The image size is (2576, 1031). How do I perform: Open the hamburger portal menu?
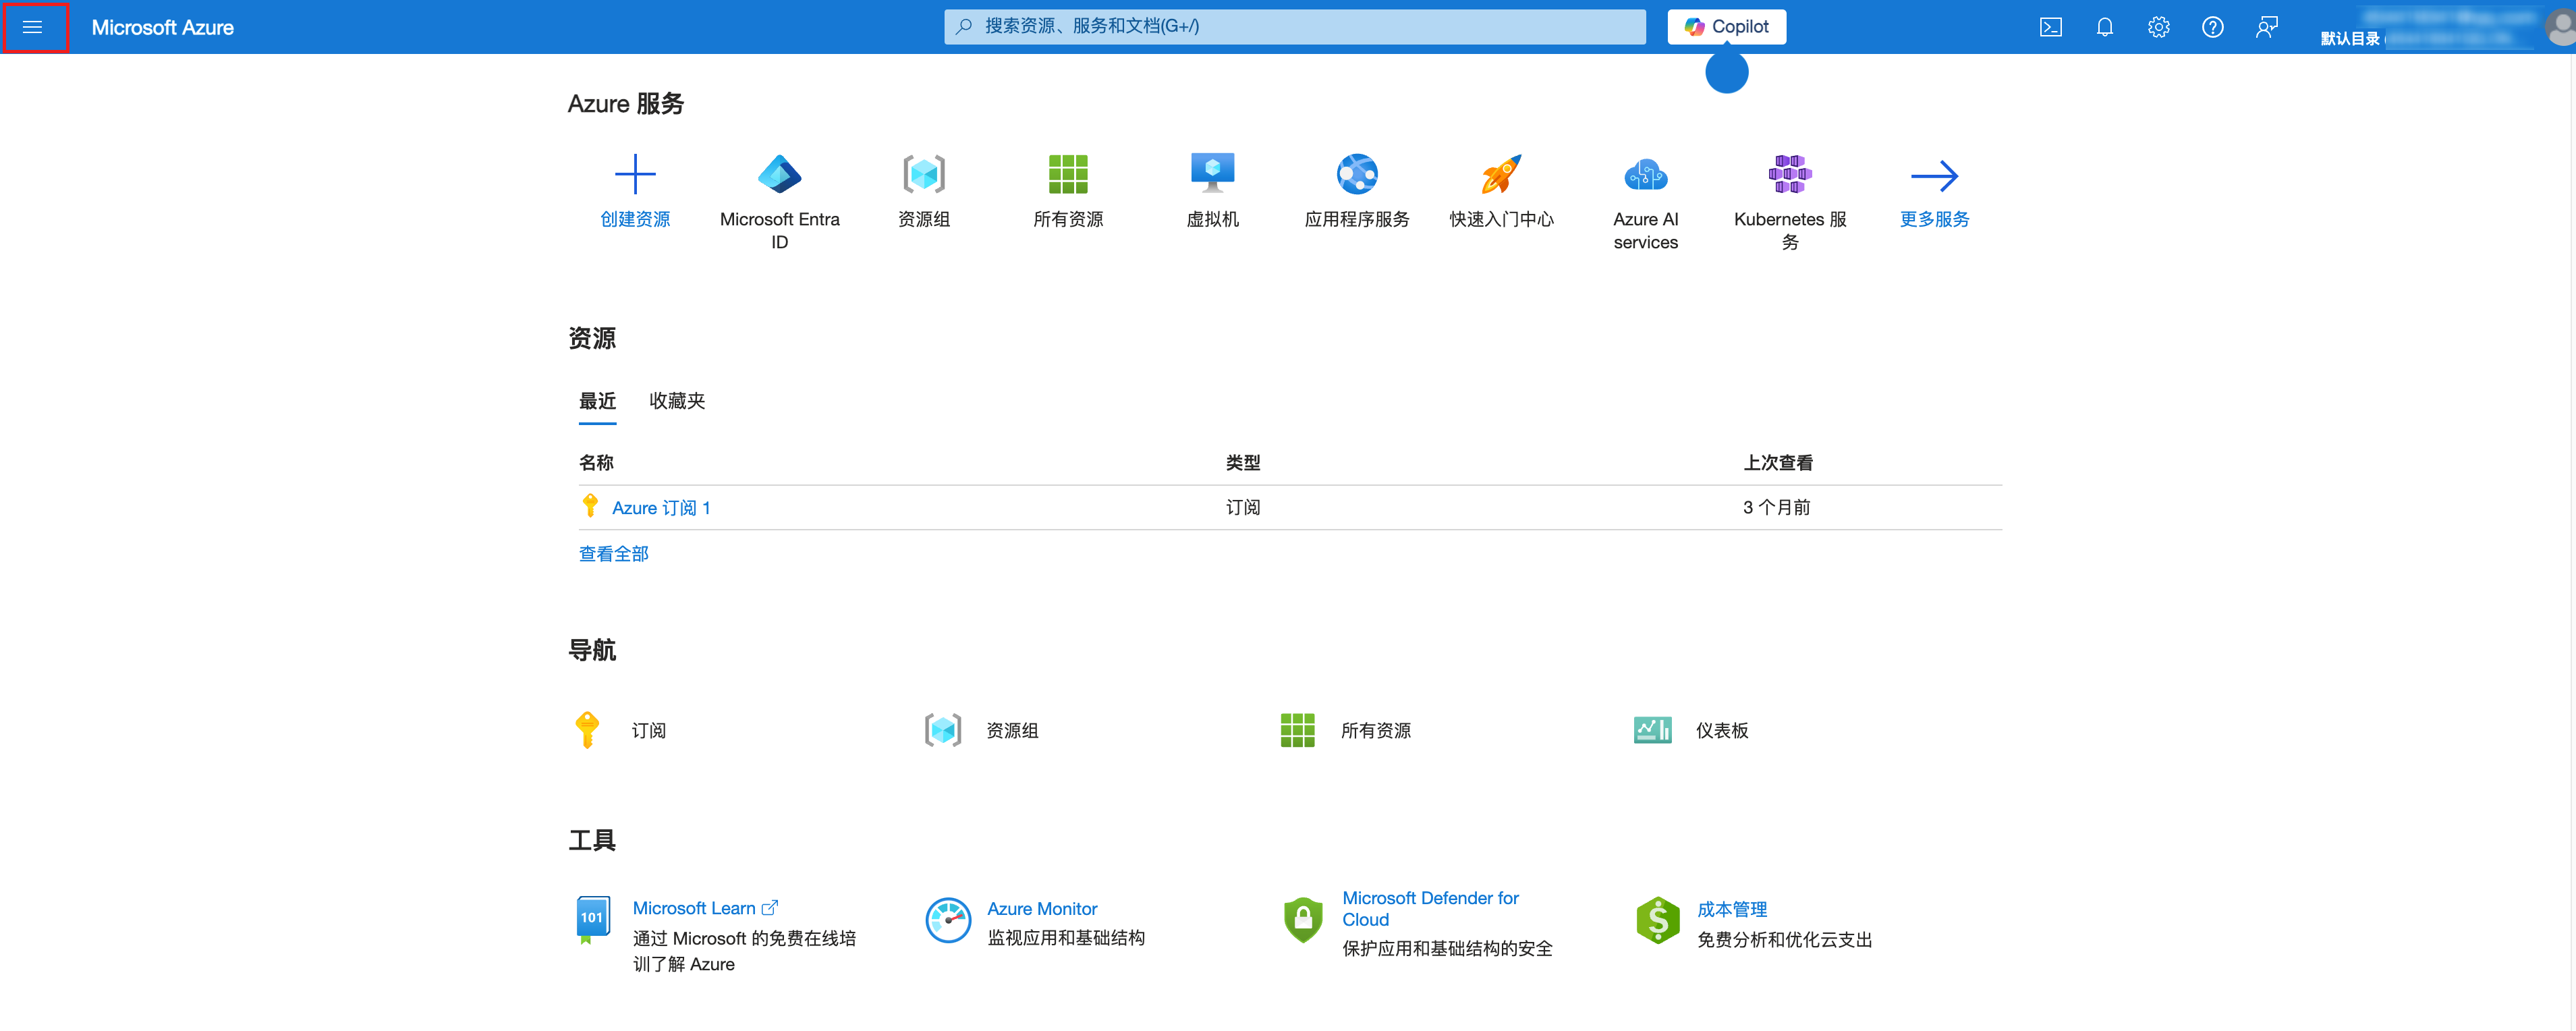tap(32, 27)
